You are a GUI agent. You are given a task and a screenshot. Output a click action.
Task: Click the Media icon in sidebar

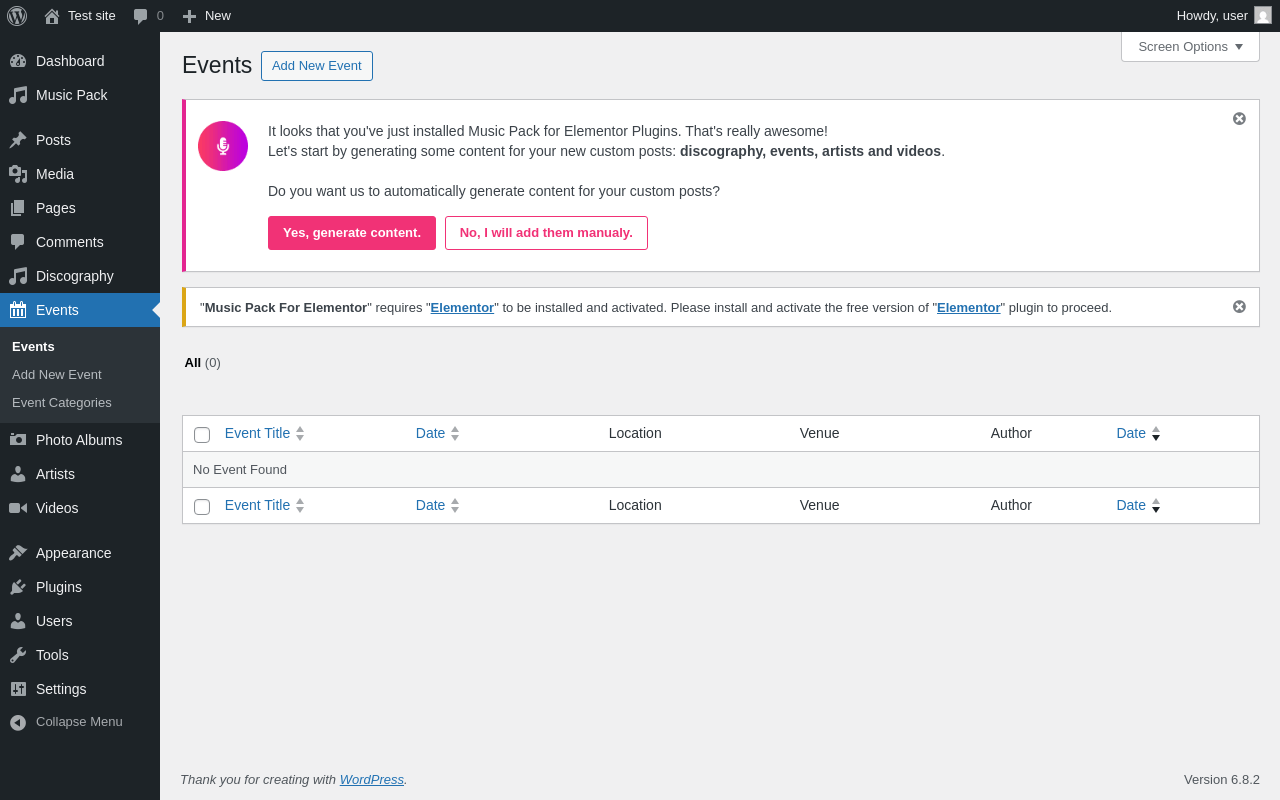click(18, 174)
